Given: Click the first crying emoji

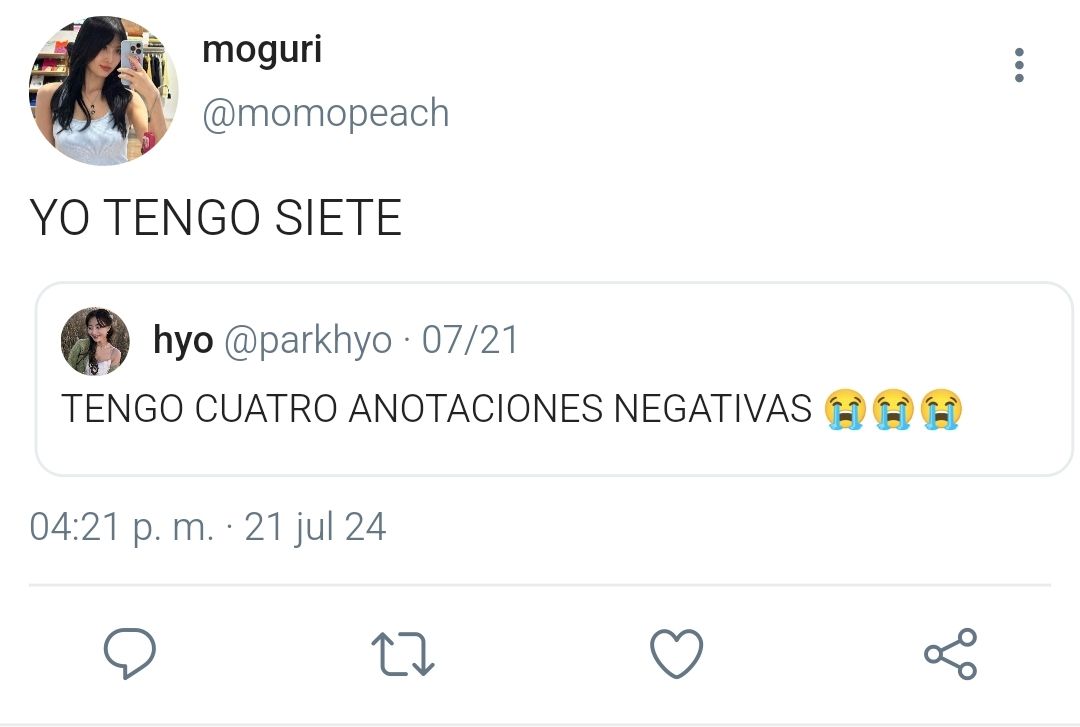Looking at the screenshot, I should coord(845,409).
